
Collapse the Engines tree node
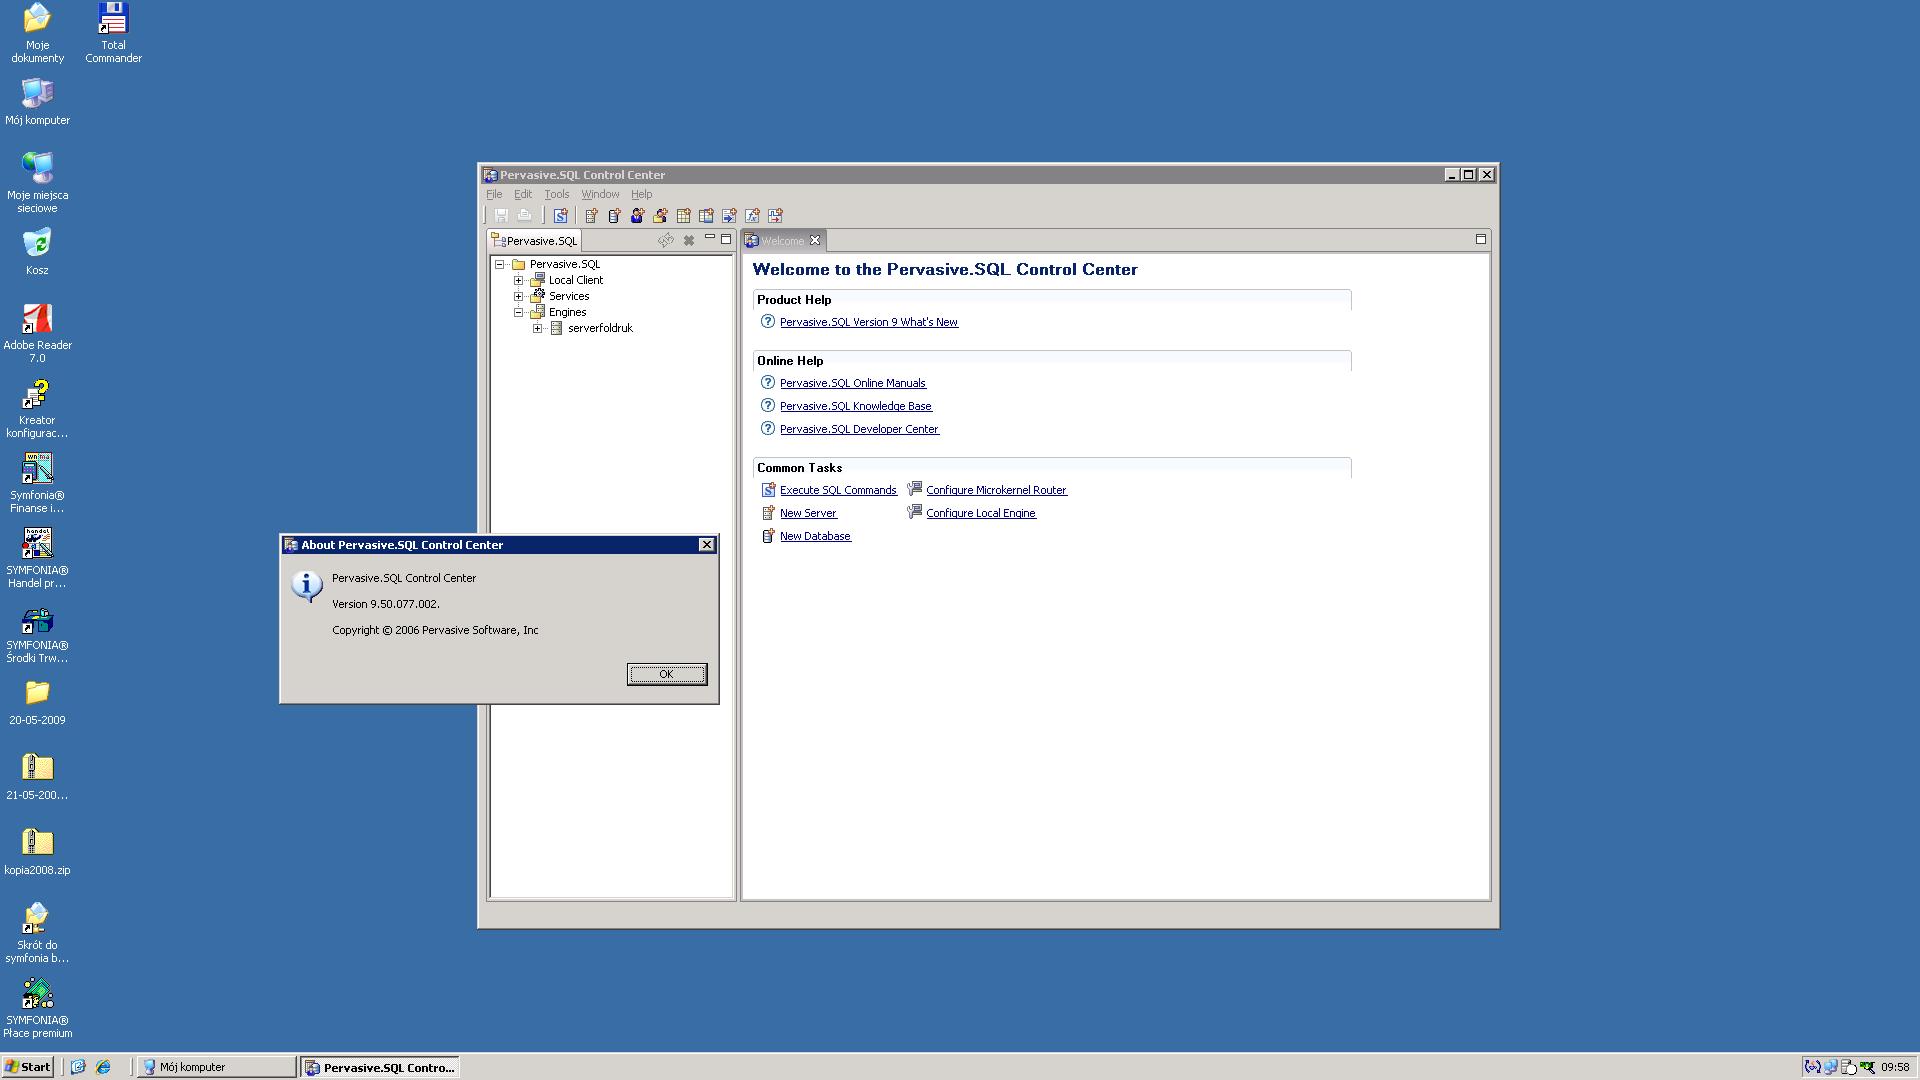[519, 313]
